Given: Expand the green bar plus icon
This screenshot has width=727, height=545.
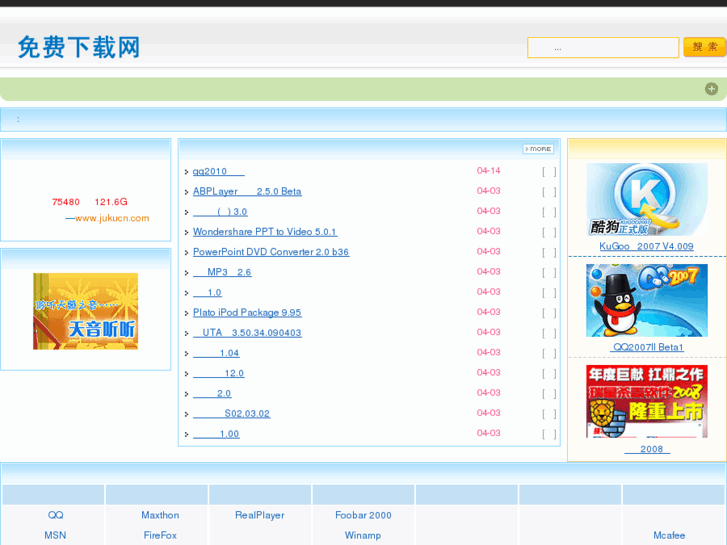Looking at the screenshot, I should (x=711, y=89).
